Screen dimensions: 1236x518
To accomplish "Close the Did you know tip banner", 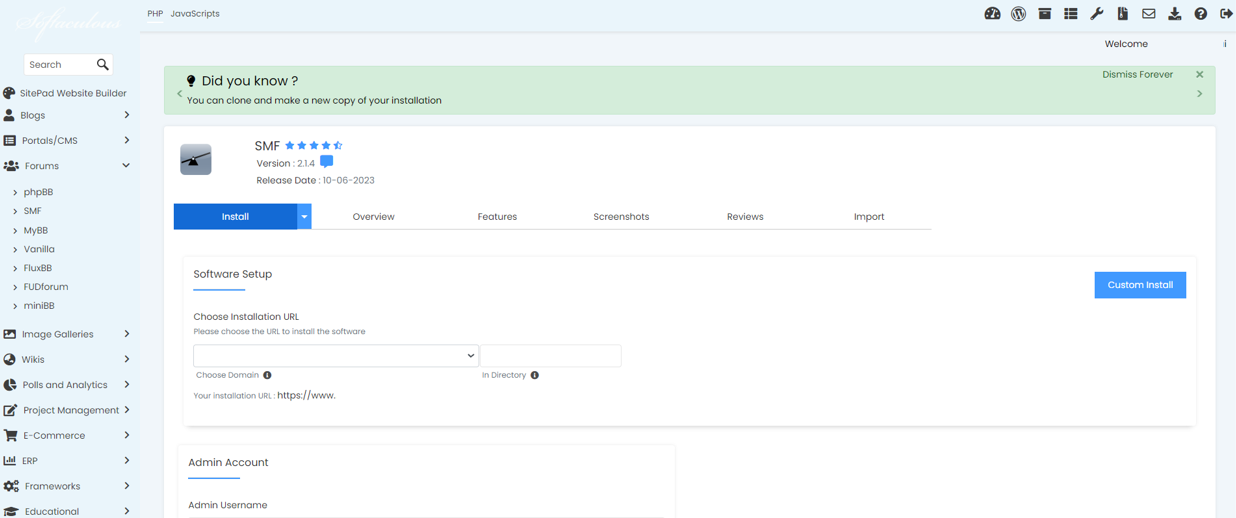I will click(1199, 75).
